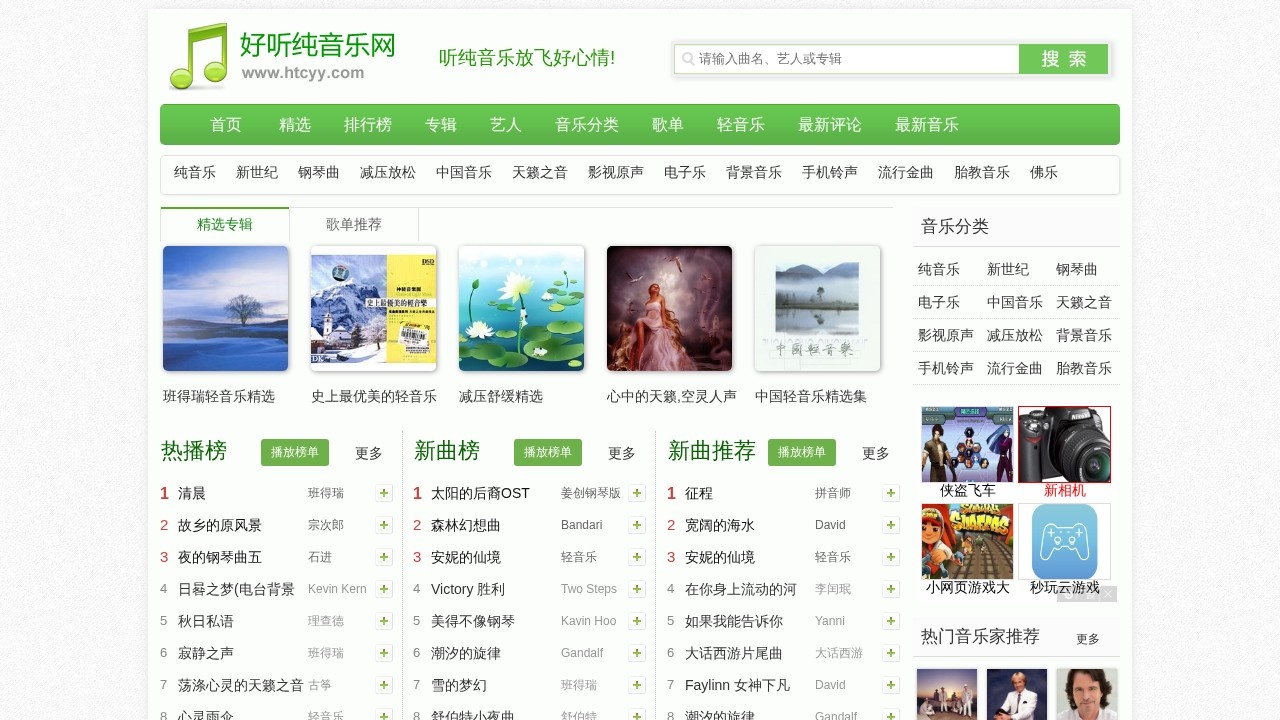Open the 更多 link of 新曲榜

(621, 452)
